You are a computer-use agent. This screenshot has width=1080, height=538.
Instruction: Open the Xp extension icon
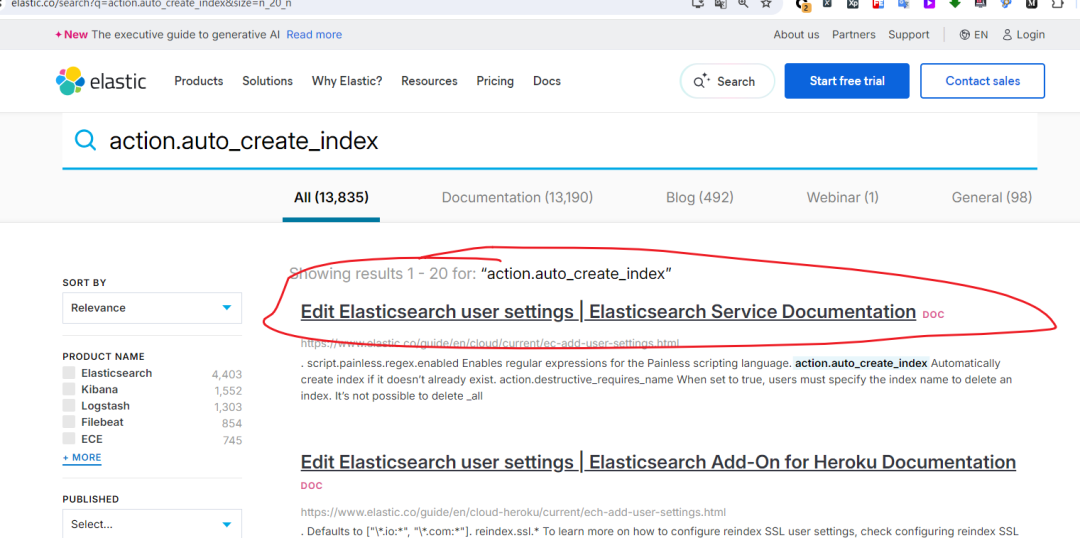(853, 3)
